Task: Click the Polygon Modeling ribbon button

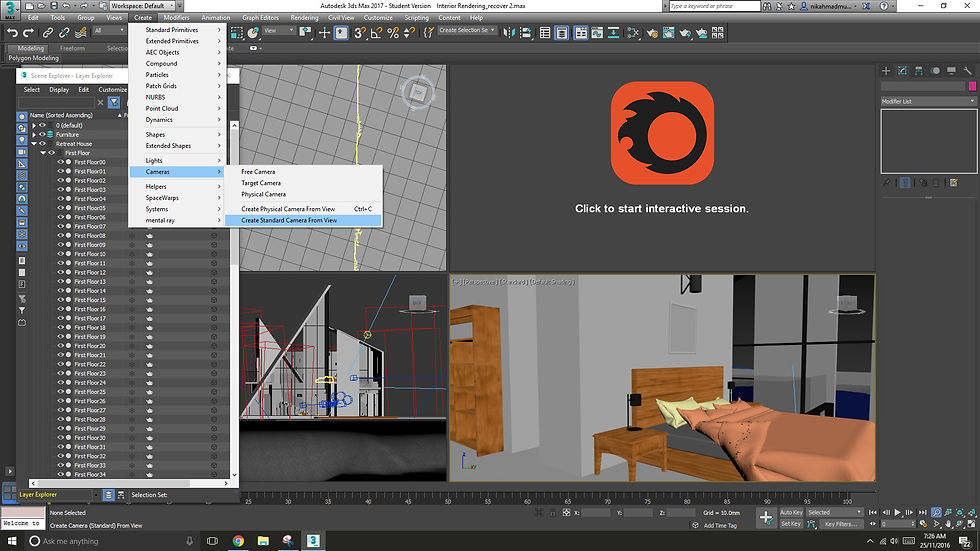Action: 34,58
